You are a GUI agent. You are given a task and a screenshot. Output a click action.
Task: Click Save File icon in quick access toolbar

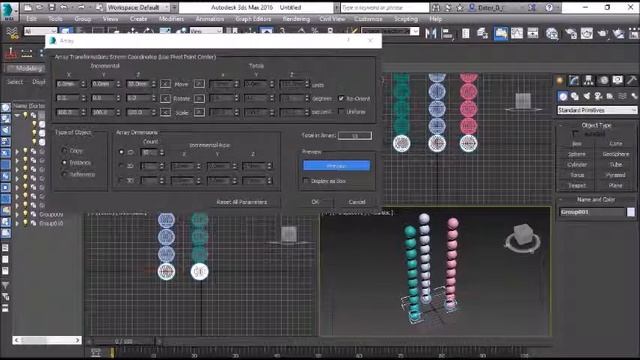(52, 7)
